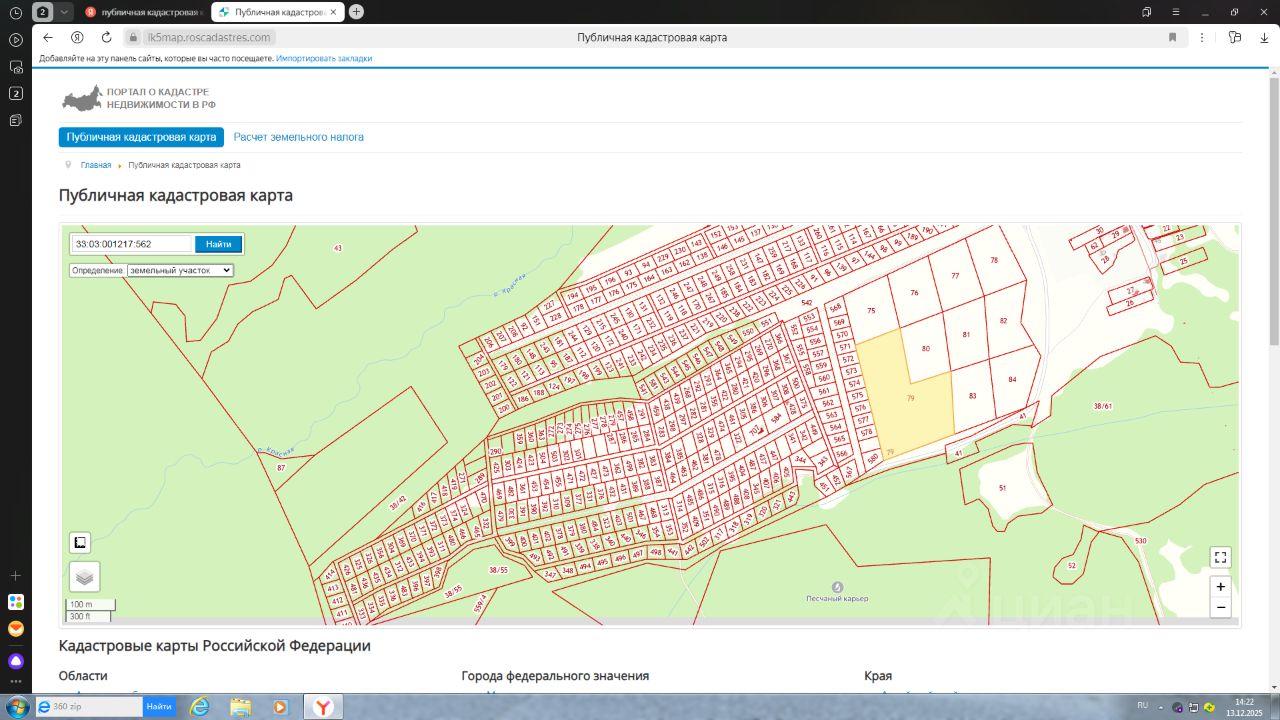Open the map layers switcher
1280x720 pixels.
[84, 577]
